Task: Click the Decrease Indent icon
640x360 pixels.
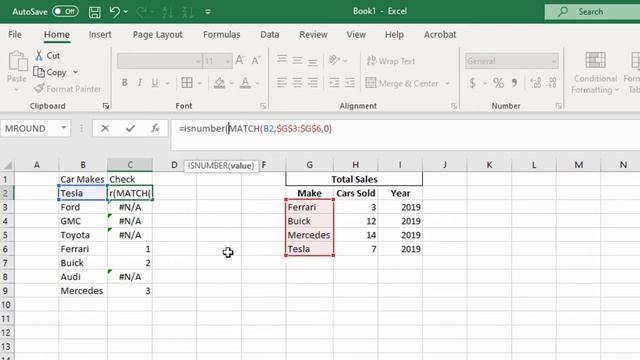Action: coord(334,83)
